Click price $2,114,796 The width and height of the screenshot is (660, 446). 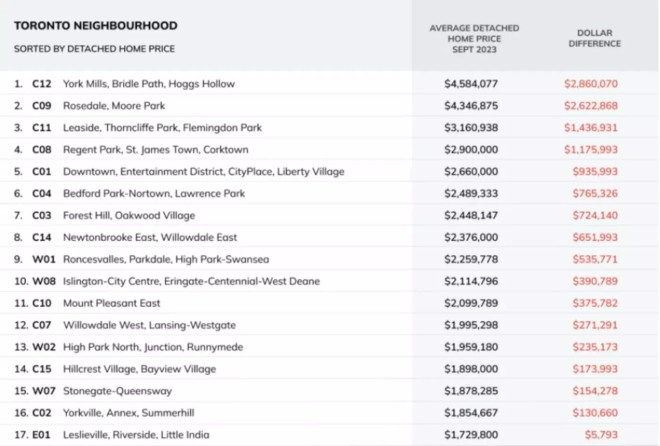(x=471, y=281)
